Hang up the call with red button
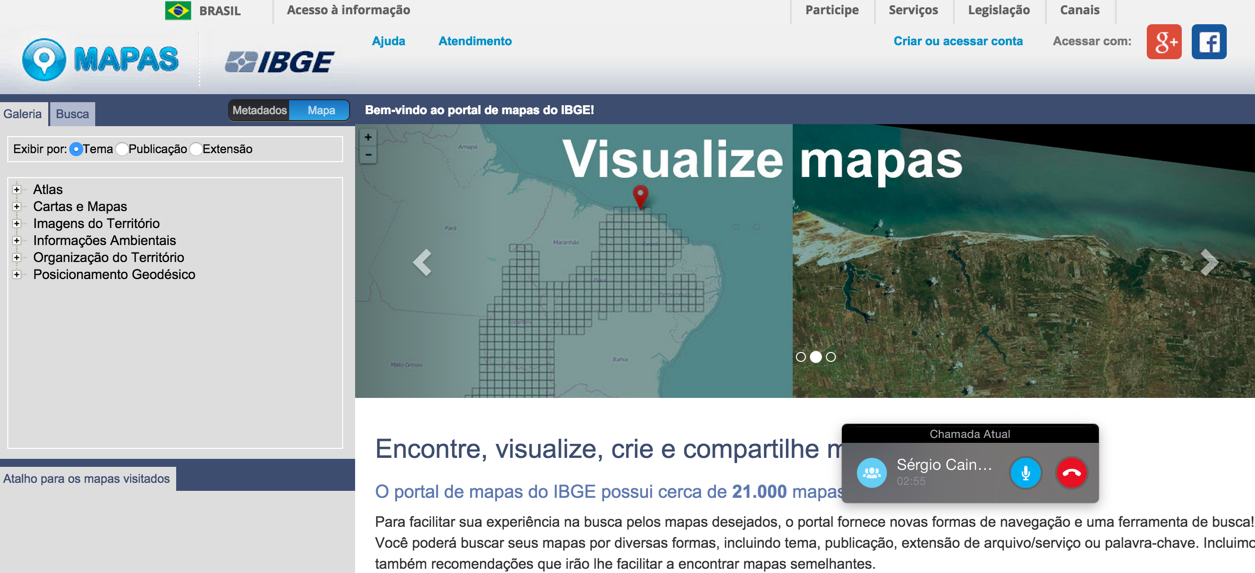 click(x=1071, y=473)
